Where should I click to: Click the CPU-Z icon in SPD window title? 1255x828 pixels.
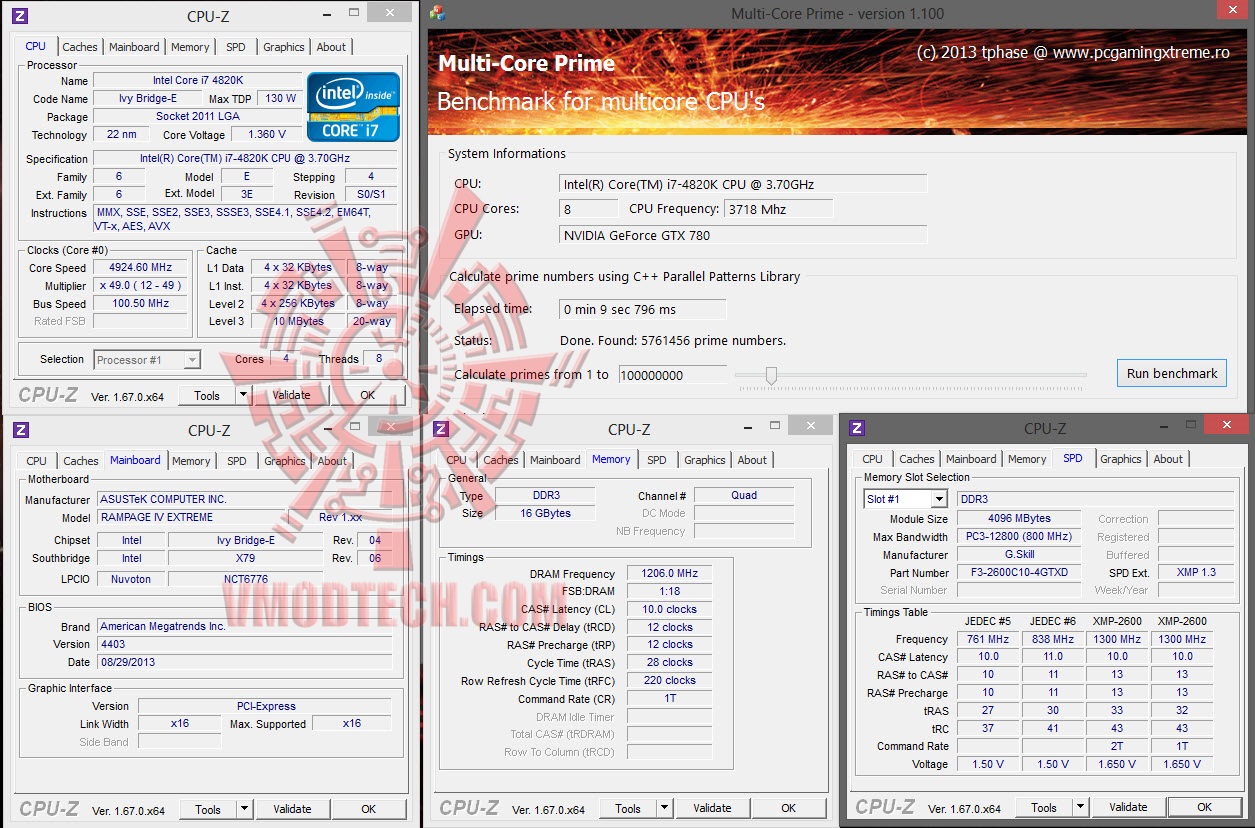[856, 428]
